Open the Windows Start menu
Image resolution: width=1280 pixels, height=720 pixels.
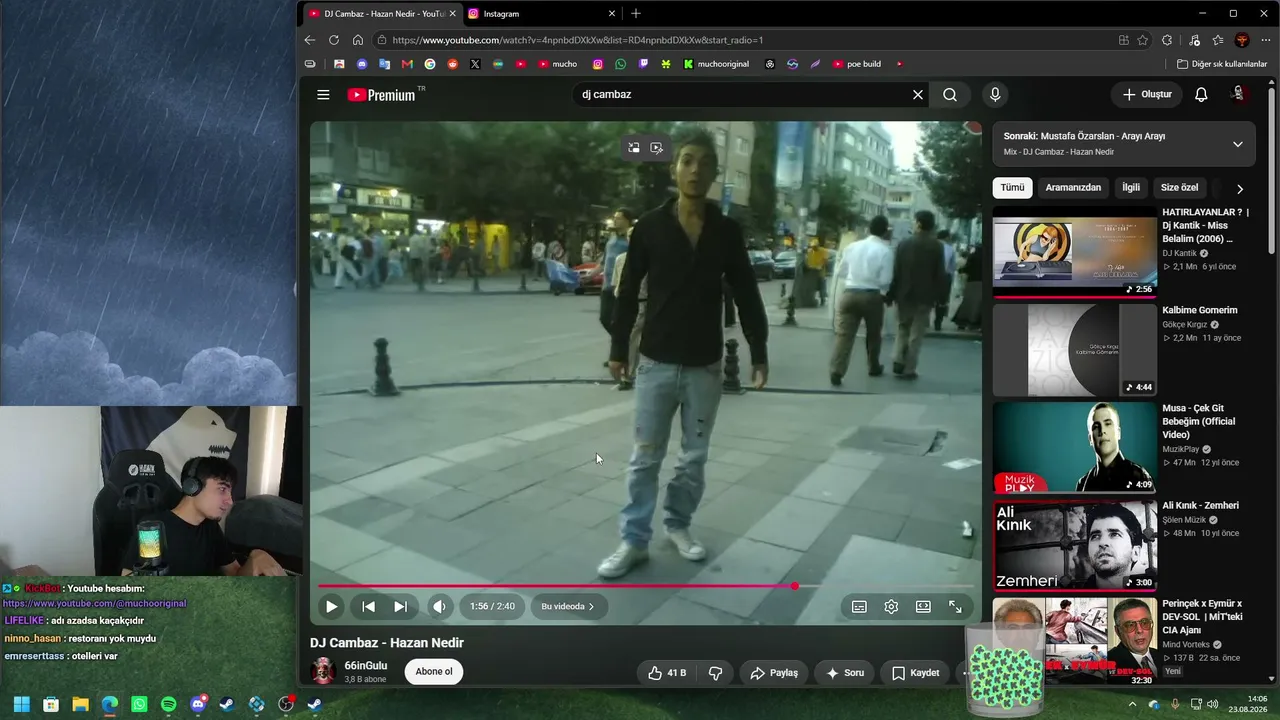(22, 704)
